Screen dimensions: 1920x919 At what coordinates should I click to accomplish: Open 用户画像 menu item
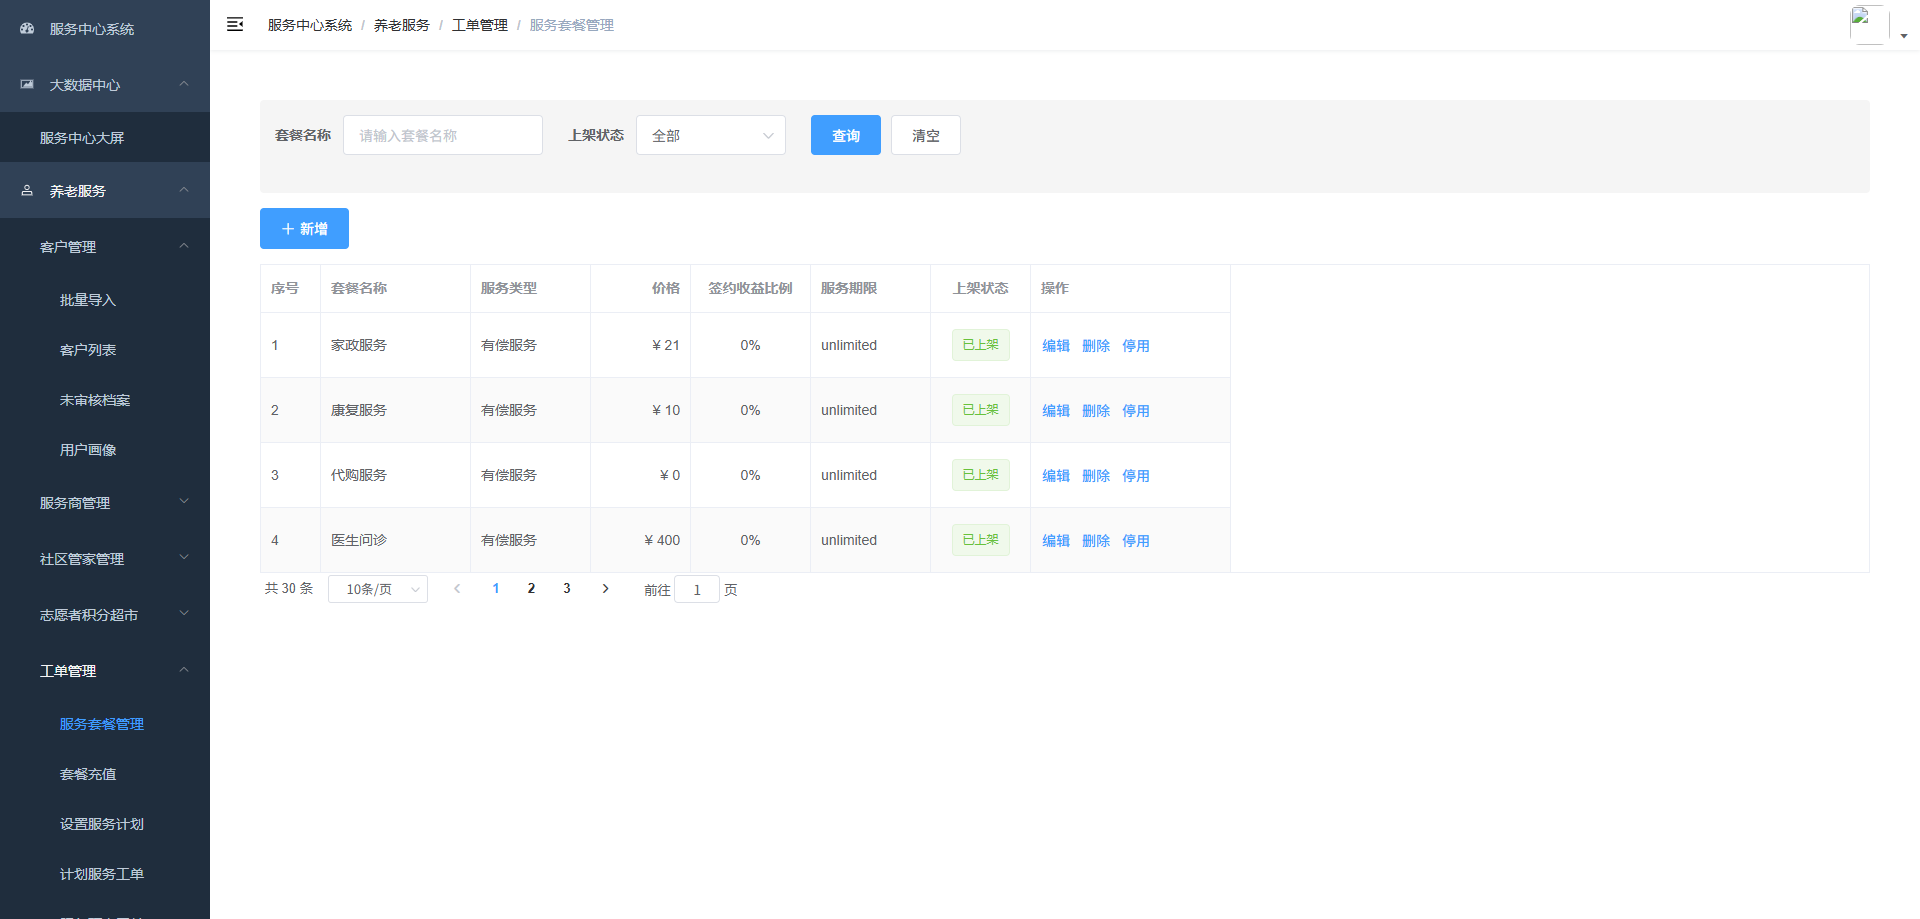[105, 450]
